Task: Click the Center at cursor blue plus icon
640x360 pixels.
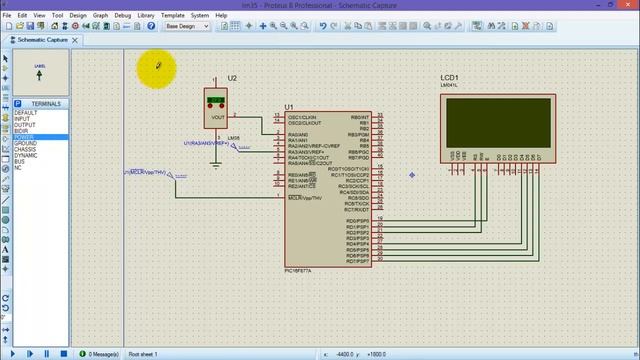Action: tap(263, 26)
